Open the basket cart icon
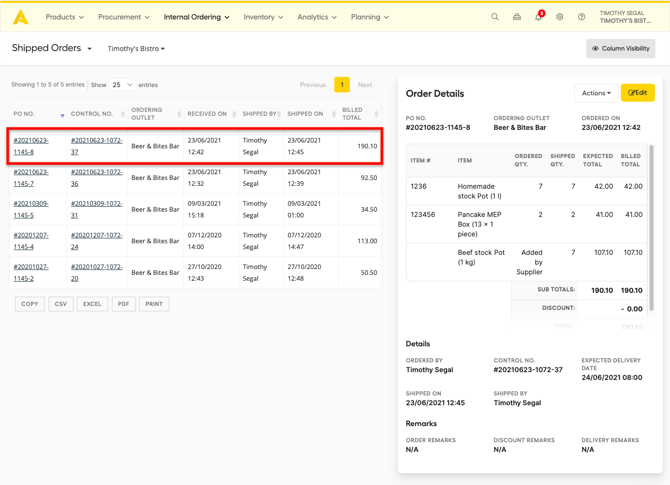The height and width of the screenshot is (485, 670). [517, 17]
